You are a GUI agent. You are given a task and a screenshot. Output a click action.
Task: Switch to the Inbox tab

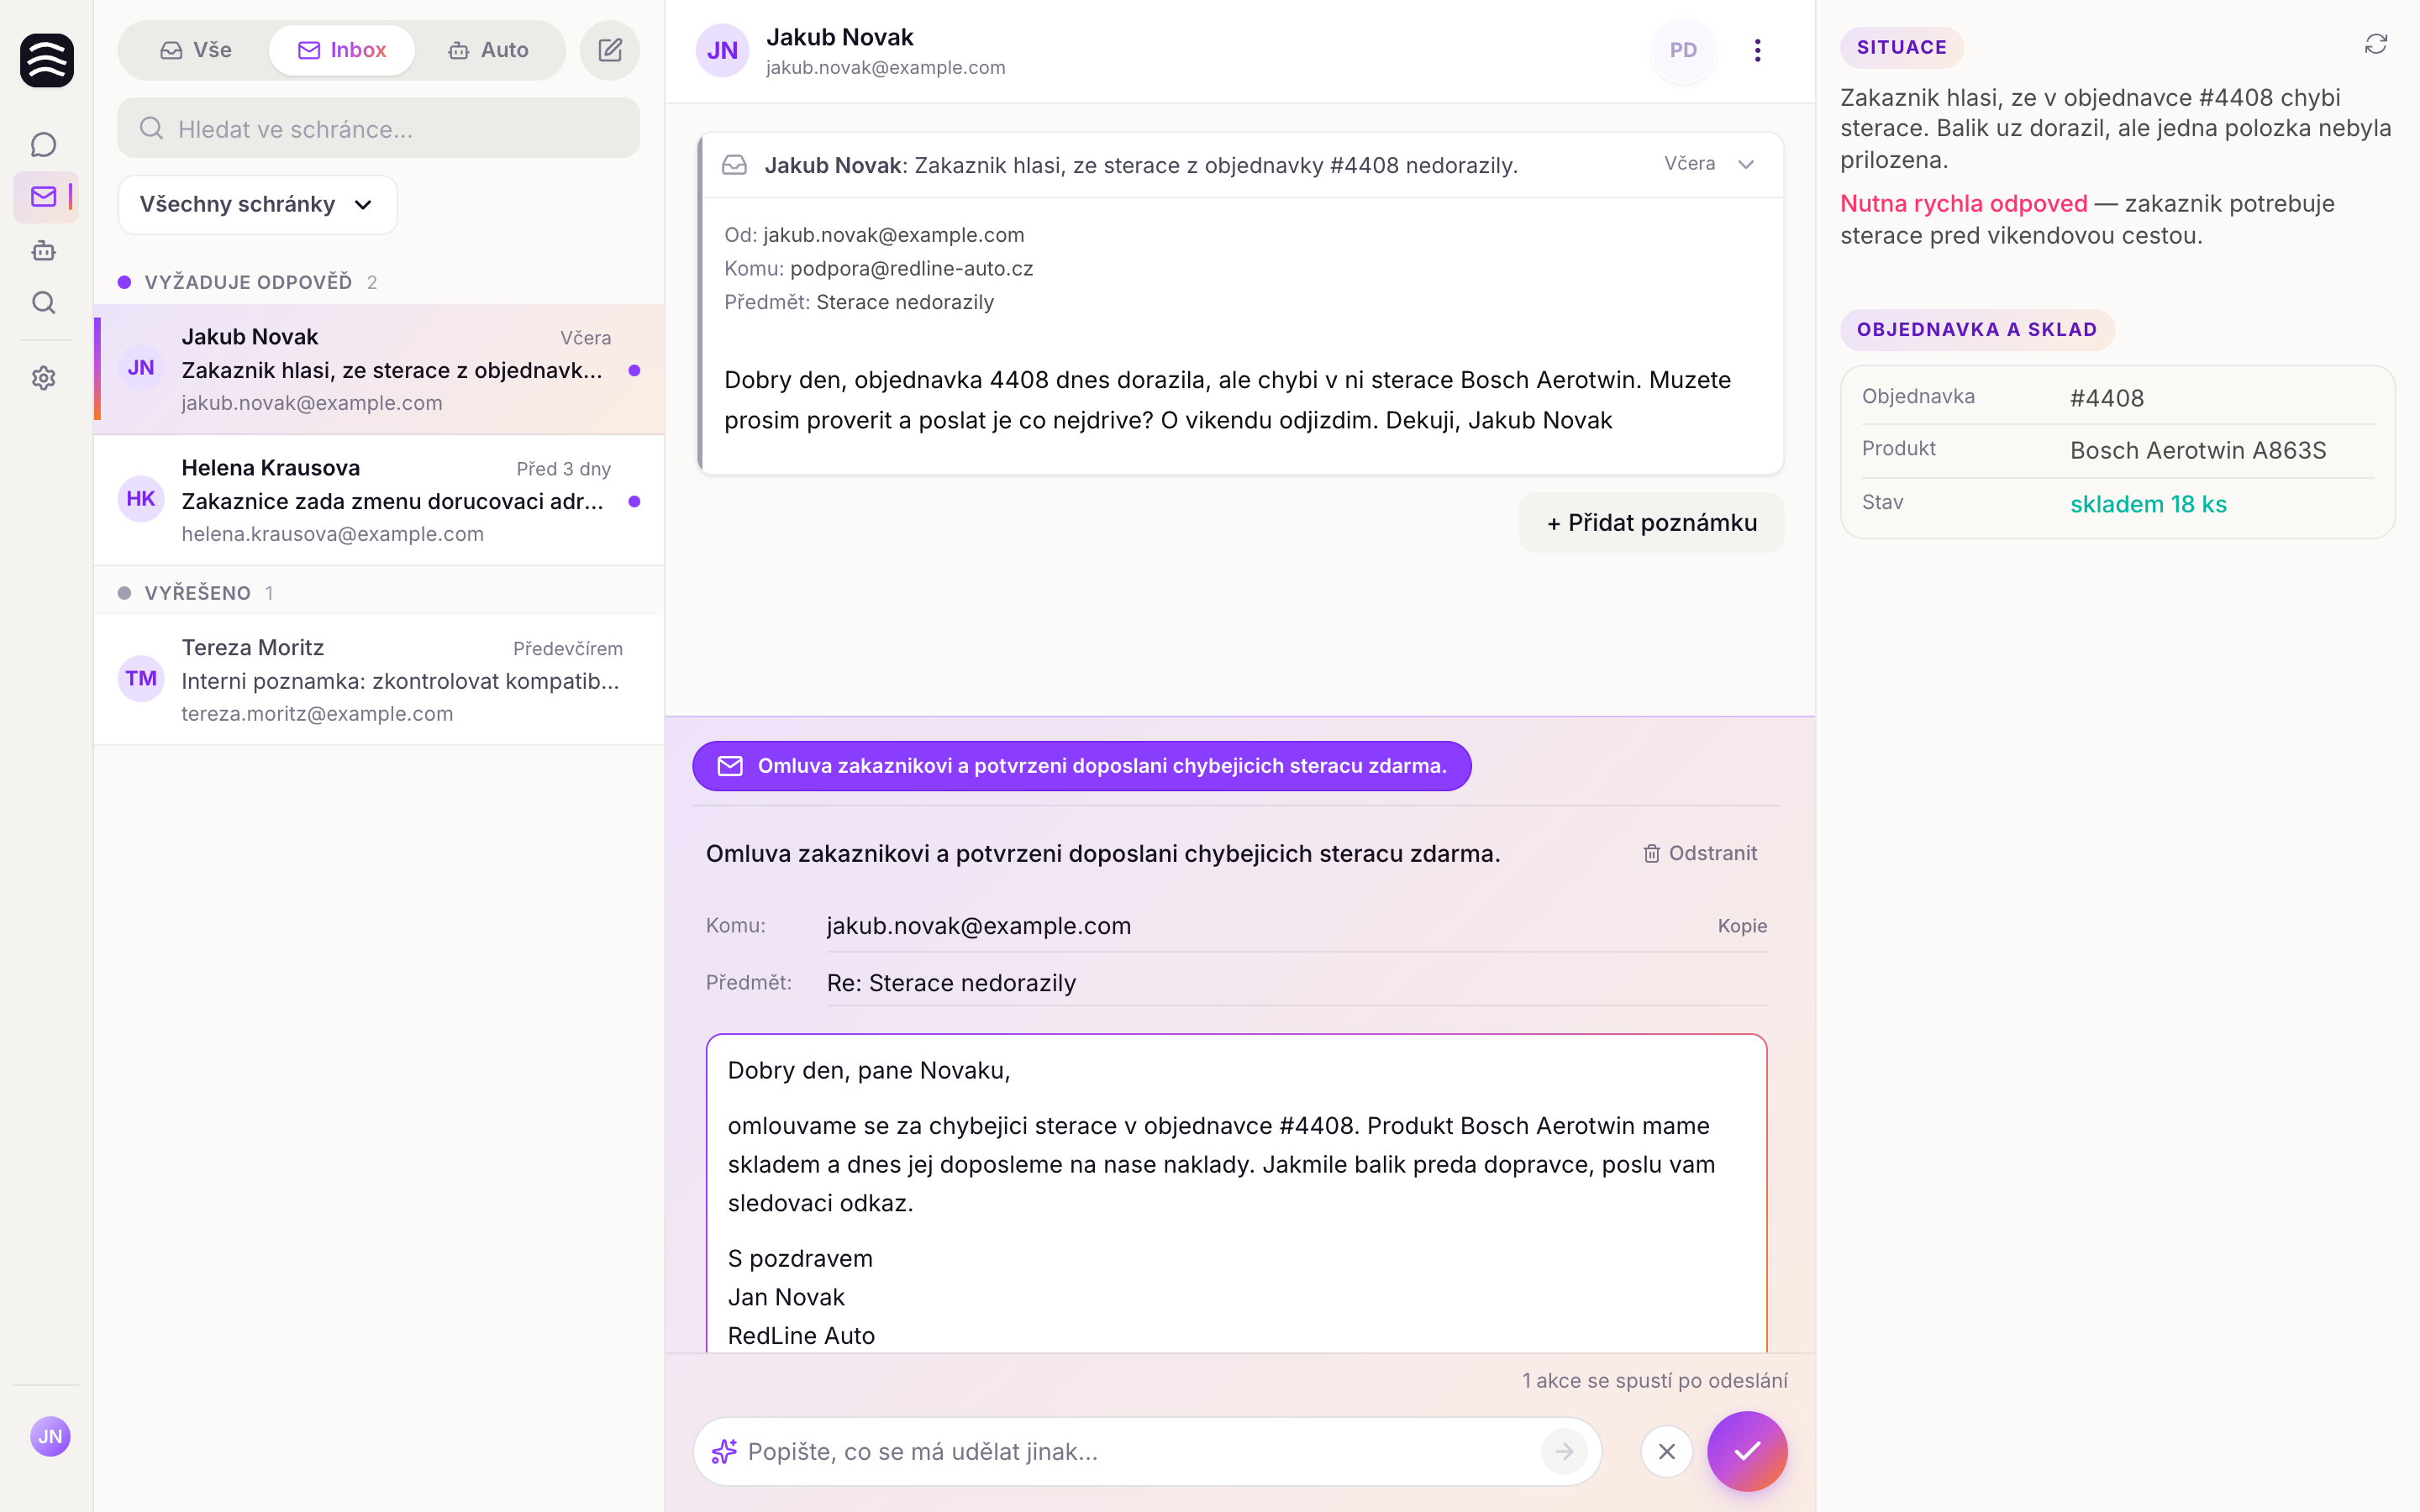[342, 50]
